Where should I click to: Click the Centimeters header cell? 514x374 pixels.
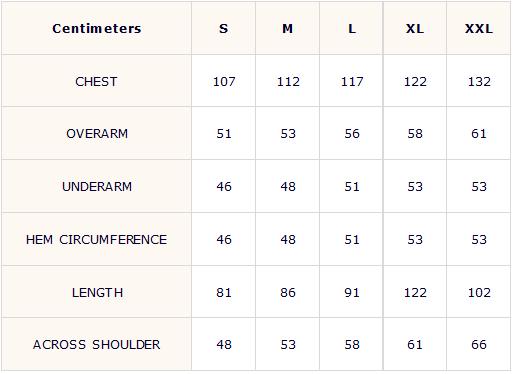click(97, 28)
